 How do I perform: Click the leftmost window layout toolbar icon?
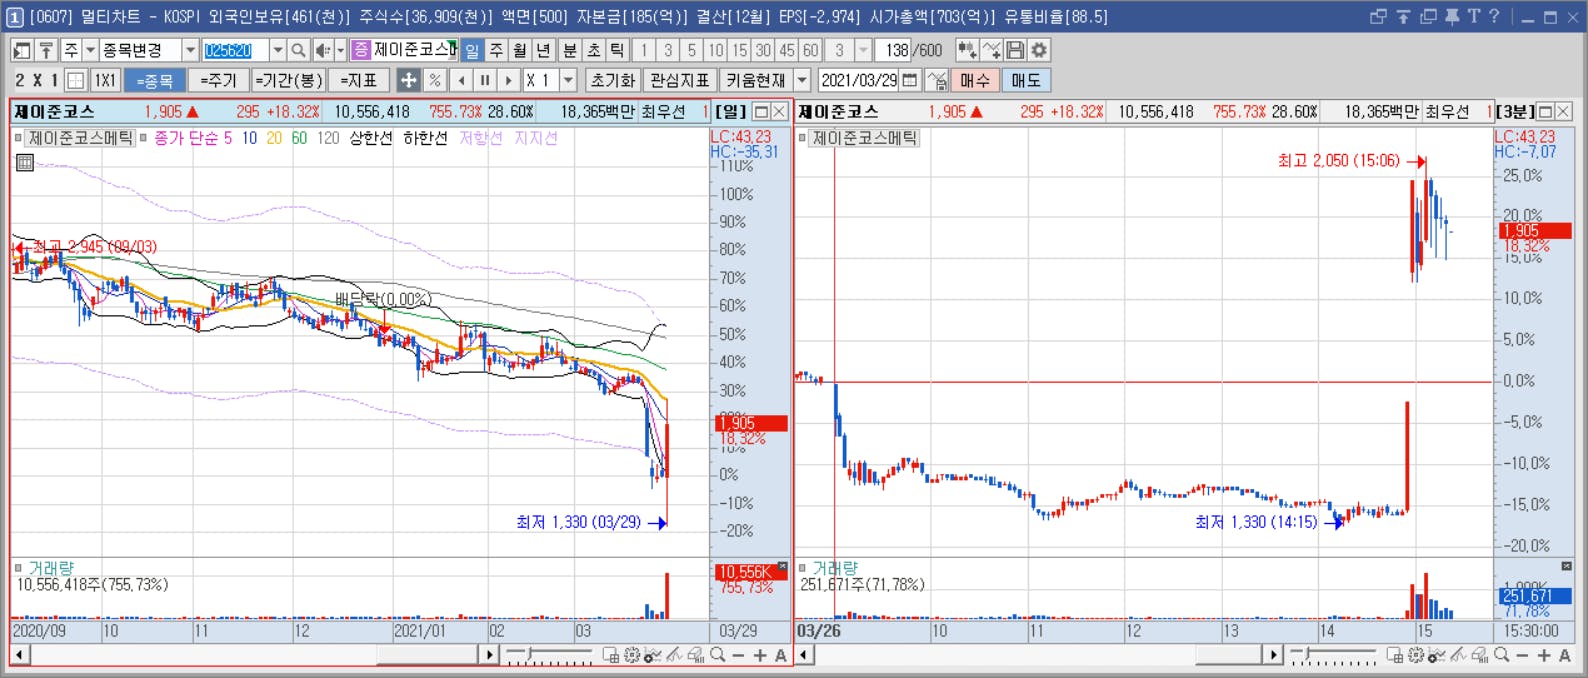pyautogui.click(x=21, y=50)
